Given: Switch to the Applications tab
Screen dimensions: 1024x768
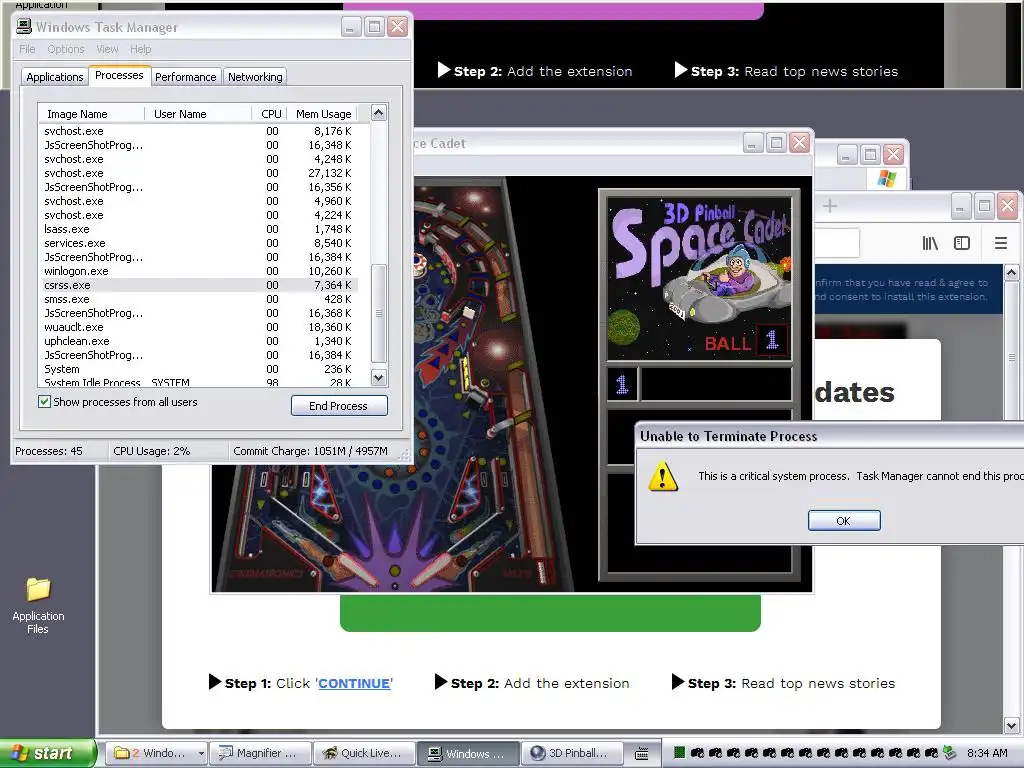Looking at the screenshot, I should pyautogui.click(x=55, y=77).
